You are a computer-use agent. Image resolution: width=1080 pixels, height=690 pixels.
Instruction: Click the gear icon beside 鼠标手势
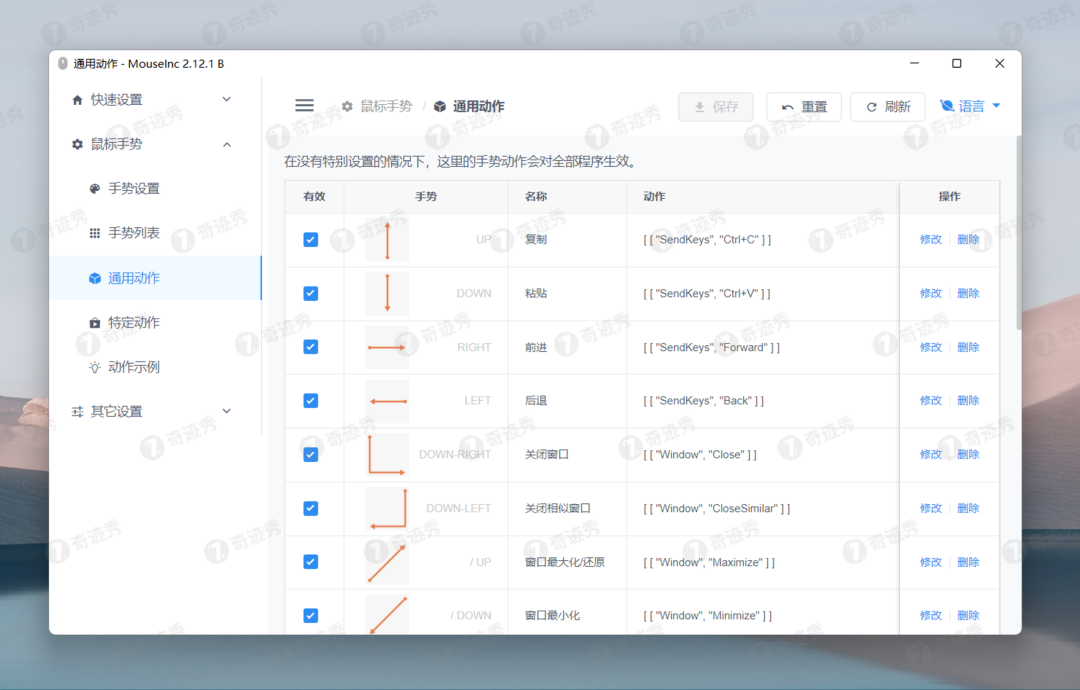[76, 143]
